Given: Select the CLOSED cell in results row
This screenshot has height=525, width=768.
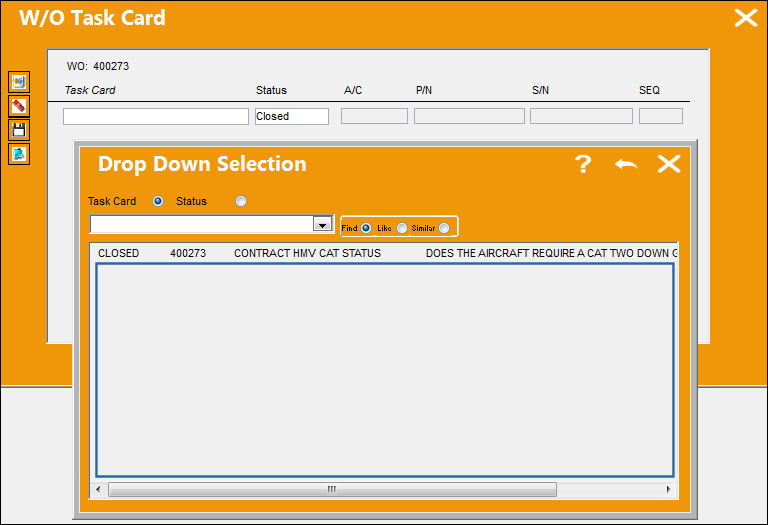Looking at the screenshot, I should pyautogui.click(x=119, y=253).
